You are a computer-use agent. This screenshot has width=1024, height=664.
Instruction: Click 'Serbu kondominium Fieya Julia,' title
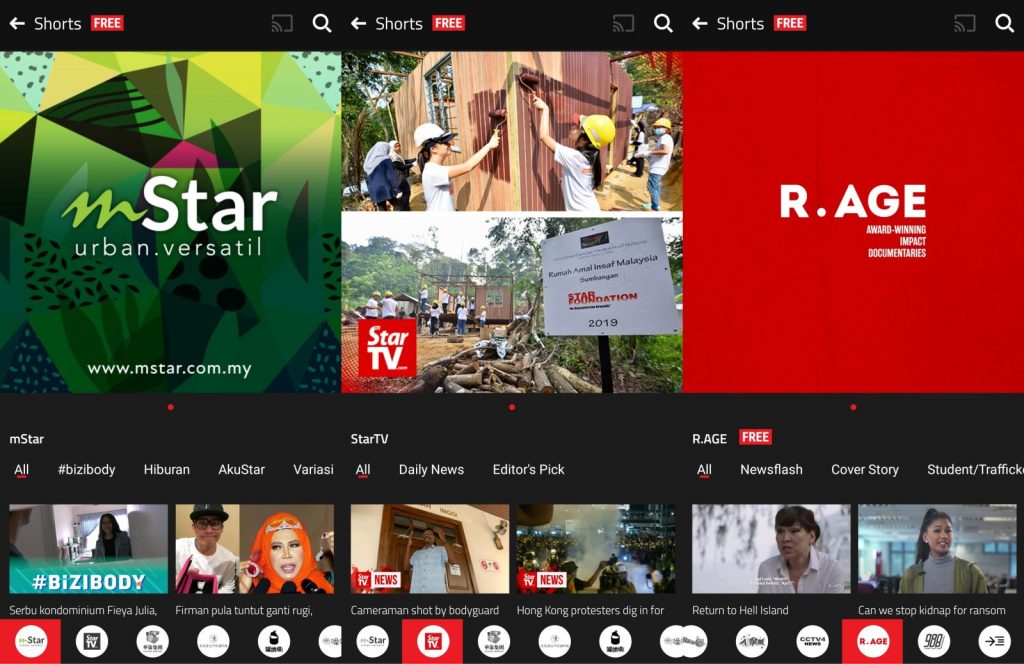[x=83, y=610]
